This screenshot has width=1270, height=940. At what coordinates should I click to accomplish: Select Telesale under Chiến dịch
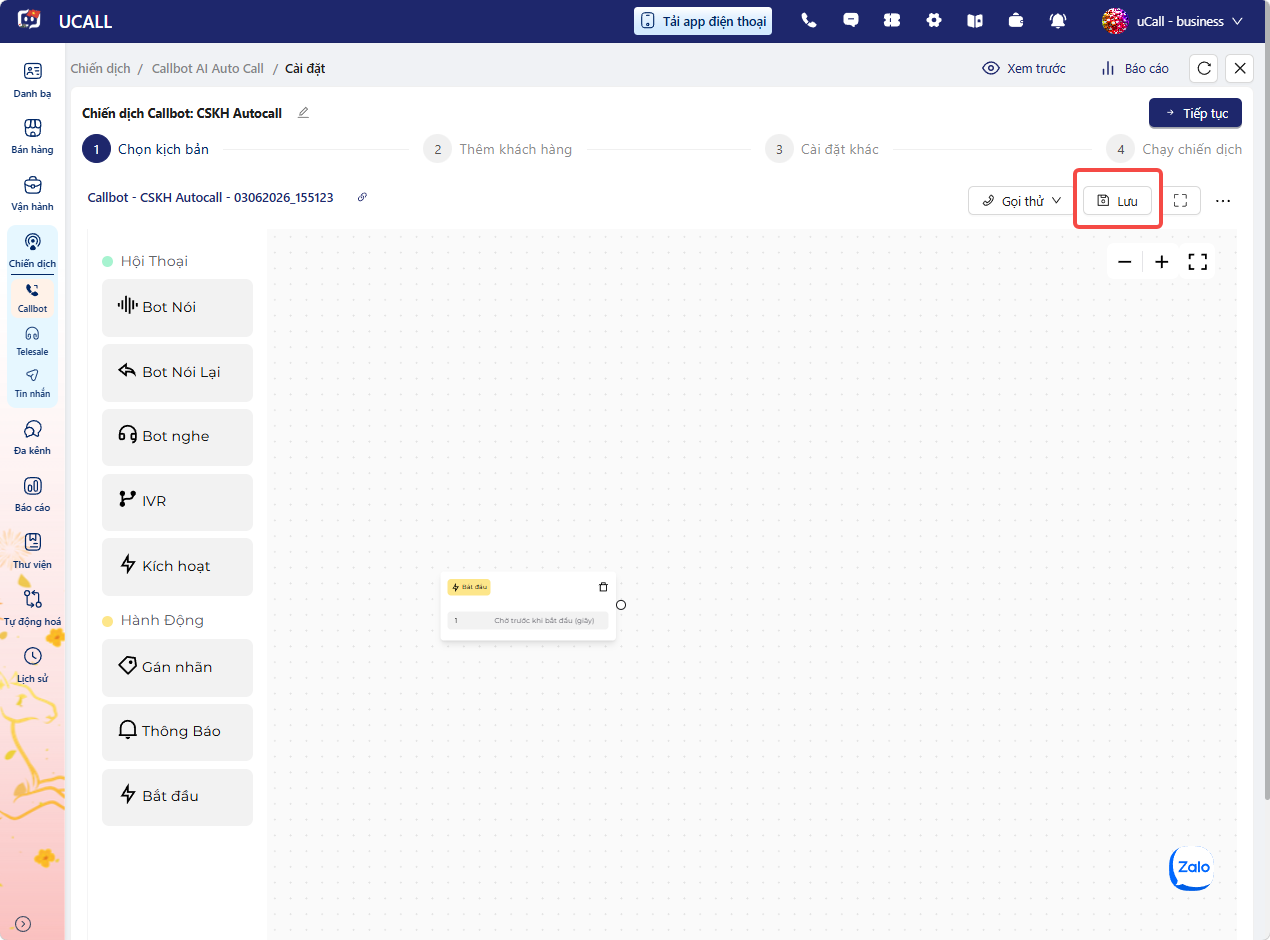click(x=32, y=341)
